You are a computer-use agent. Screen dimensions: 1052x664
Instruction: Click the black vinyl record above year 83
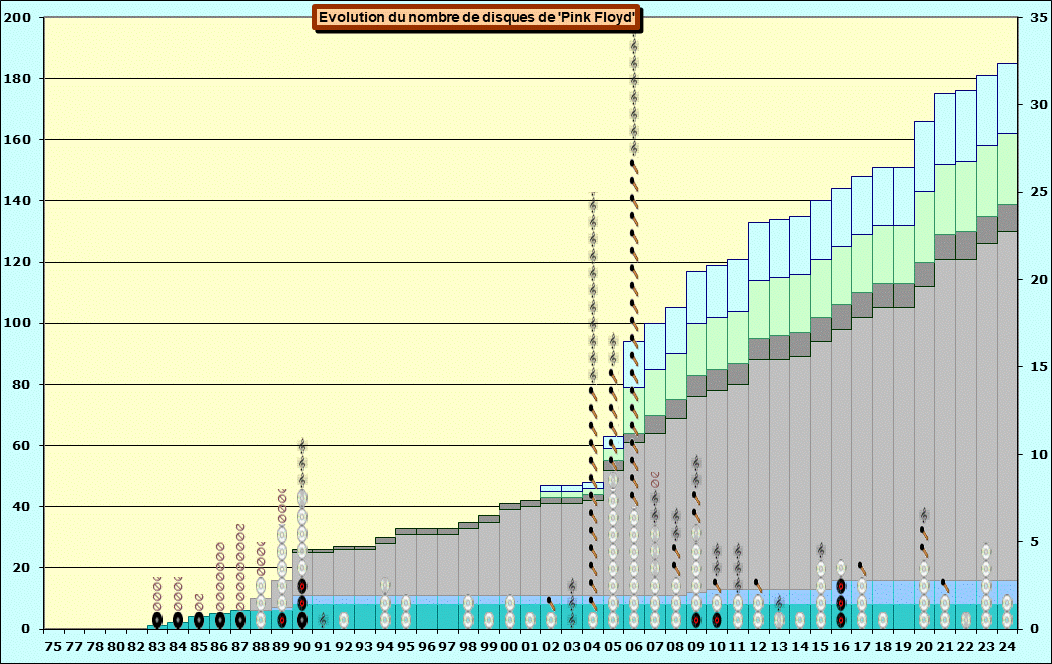(157, 620)
